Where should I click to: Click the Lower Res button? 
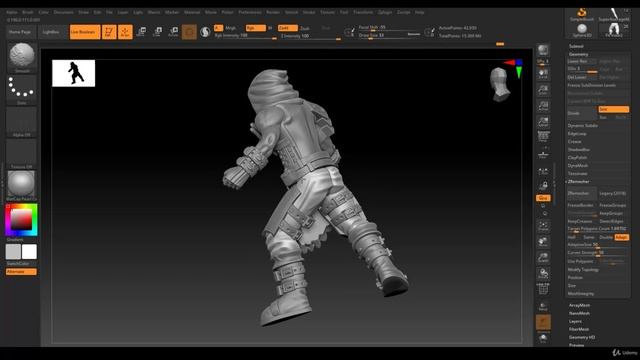(582, 61)
